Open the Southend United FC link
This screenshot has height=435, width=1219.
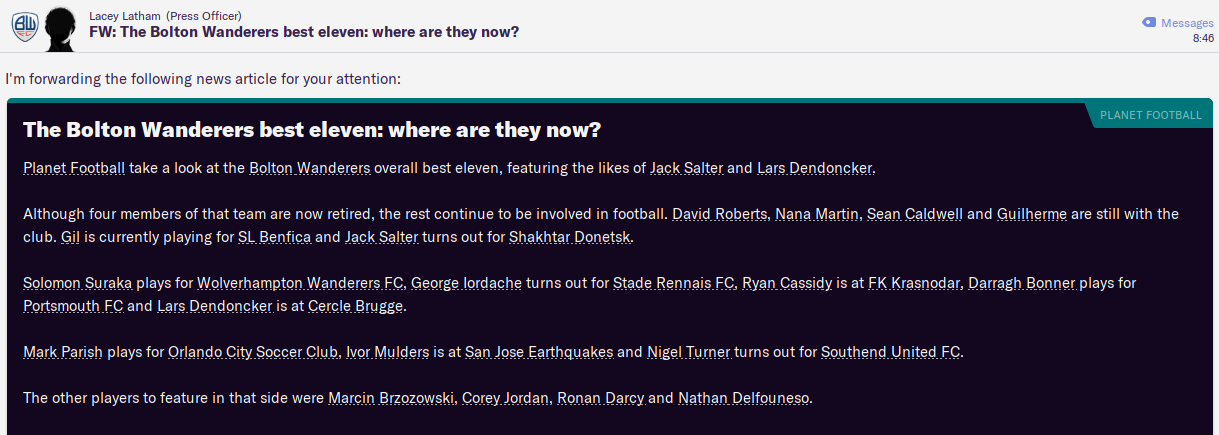pyautogui.click(x=890, y=352)
